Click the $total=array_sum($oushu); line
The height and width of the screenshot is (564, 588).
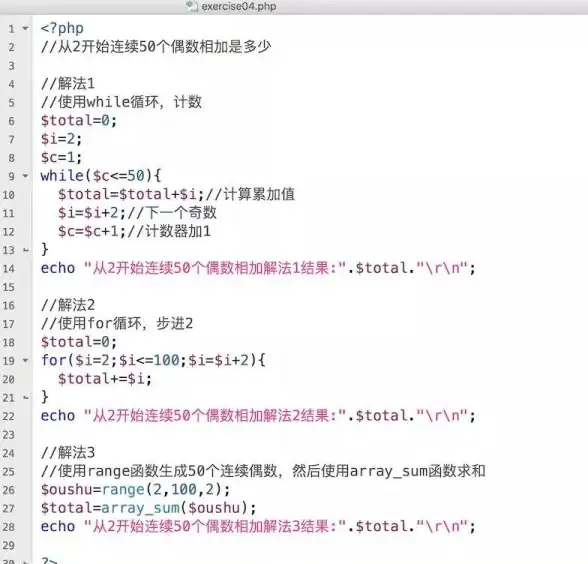coord(148,508)
